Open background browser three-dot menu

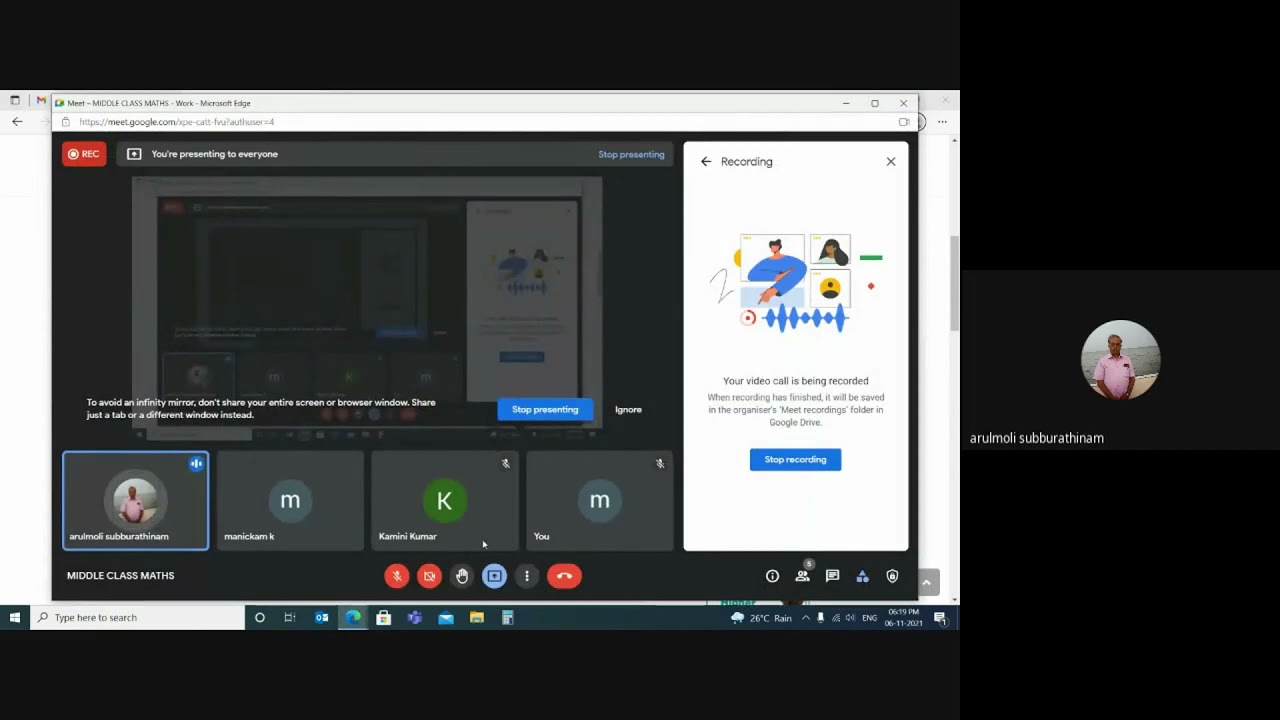pos(942,122)
